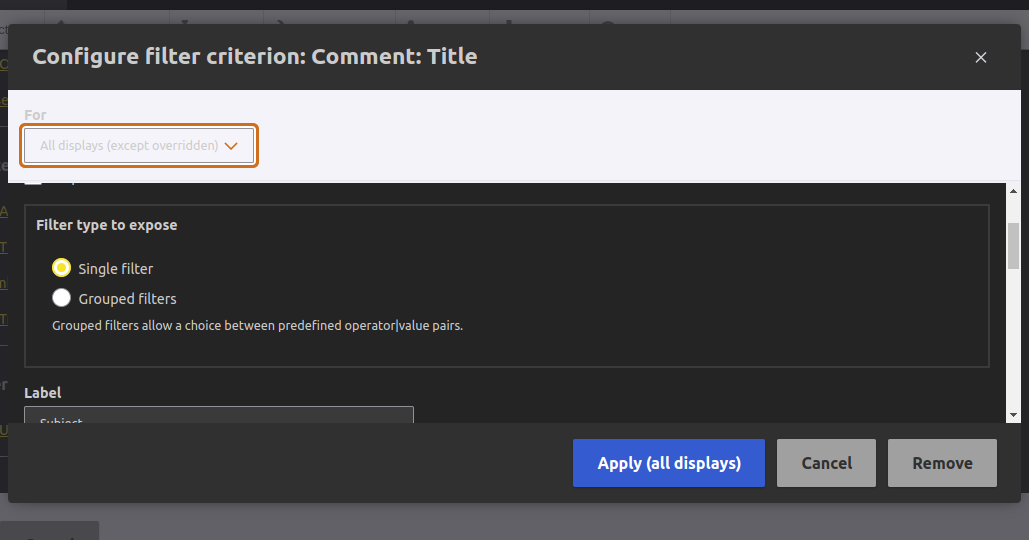Image resolution: width=1029 pixels, height=540 pixels.
Task: Click the dialog title 'Configure filter criterion: Comment: Title'
Action: click(255, 57)
